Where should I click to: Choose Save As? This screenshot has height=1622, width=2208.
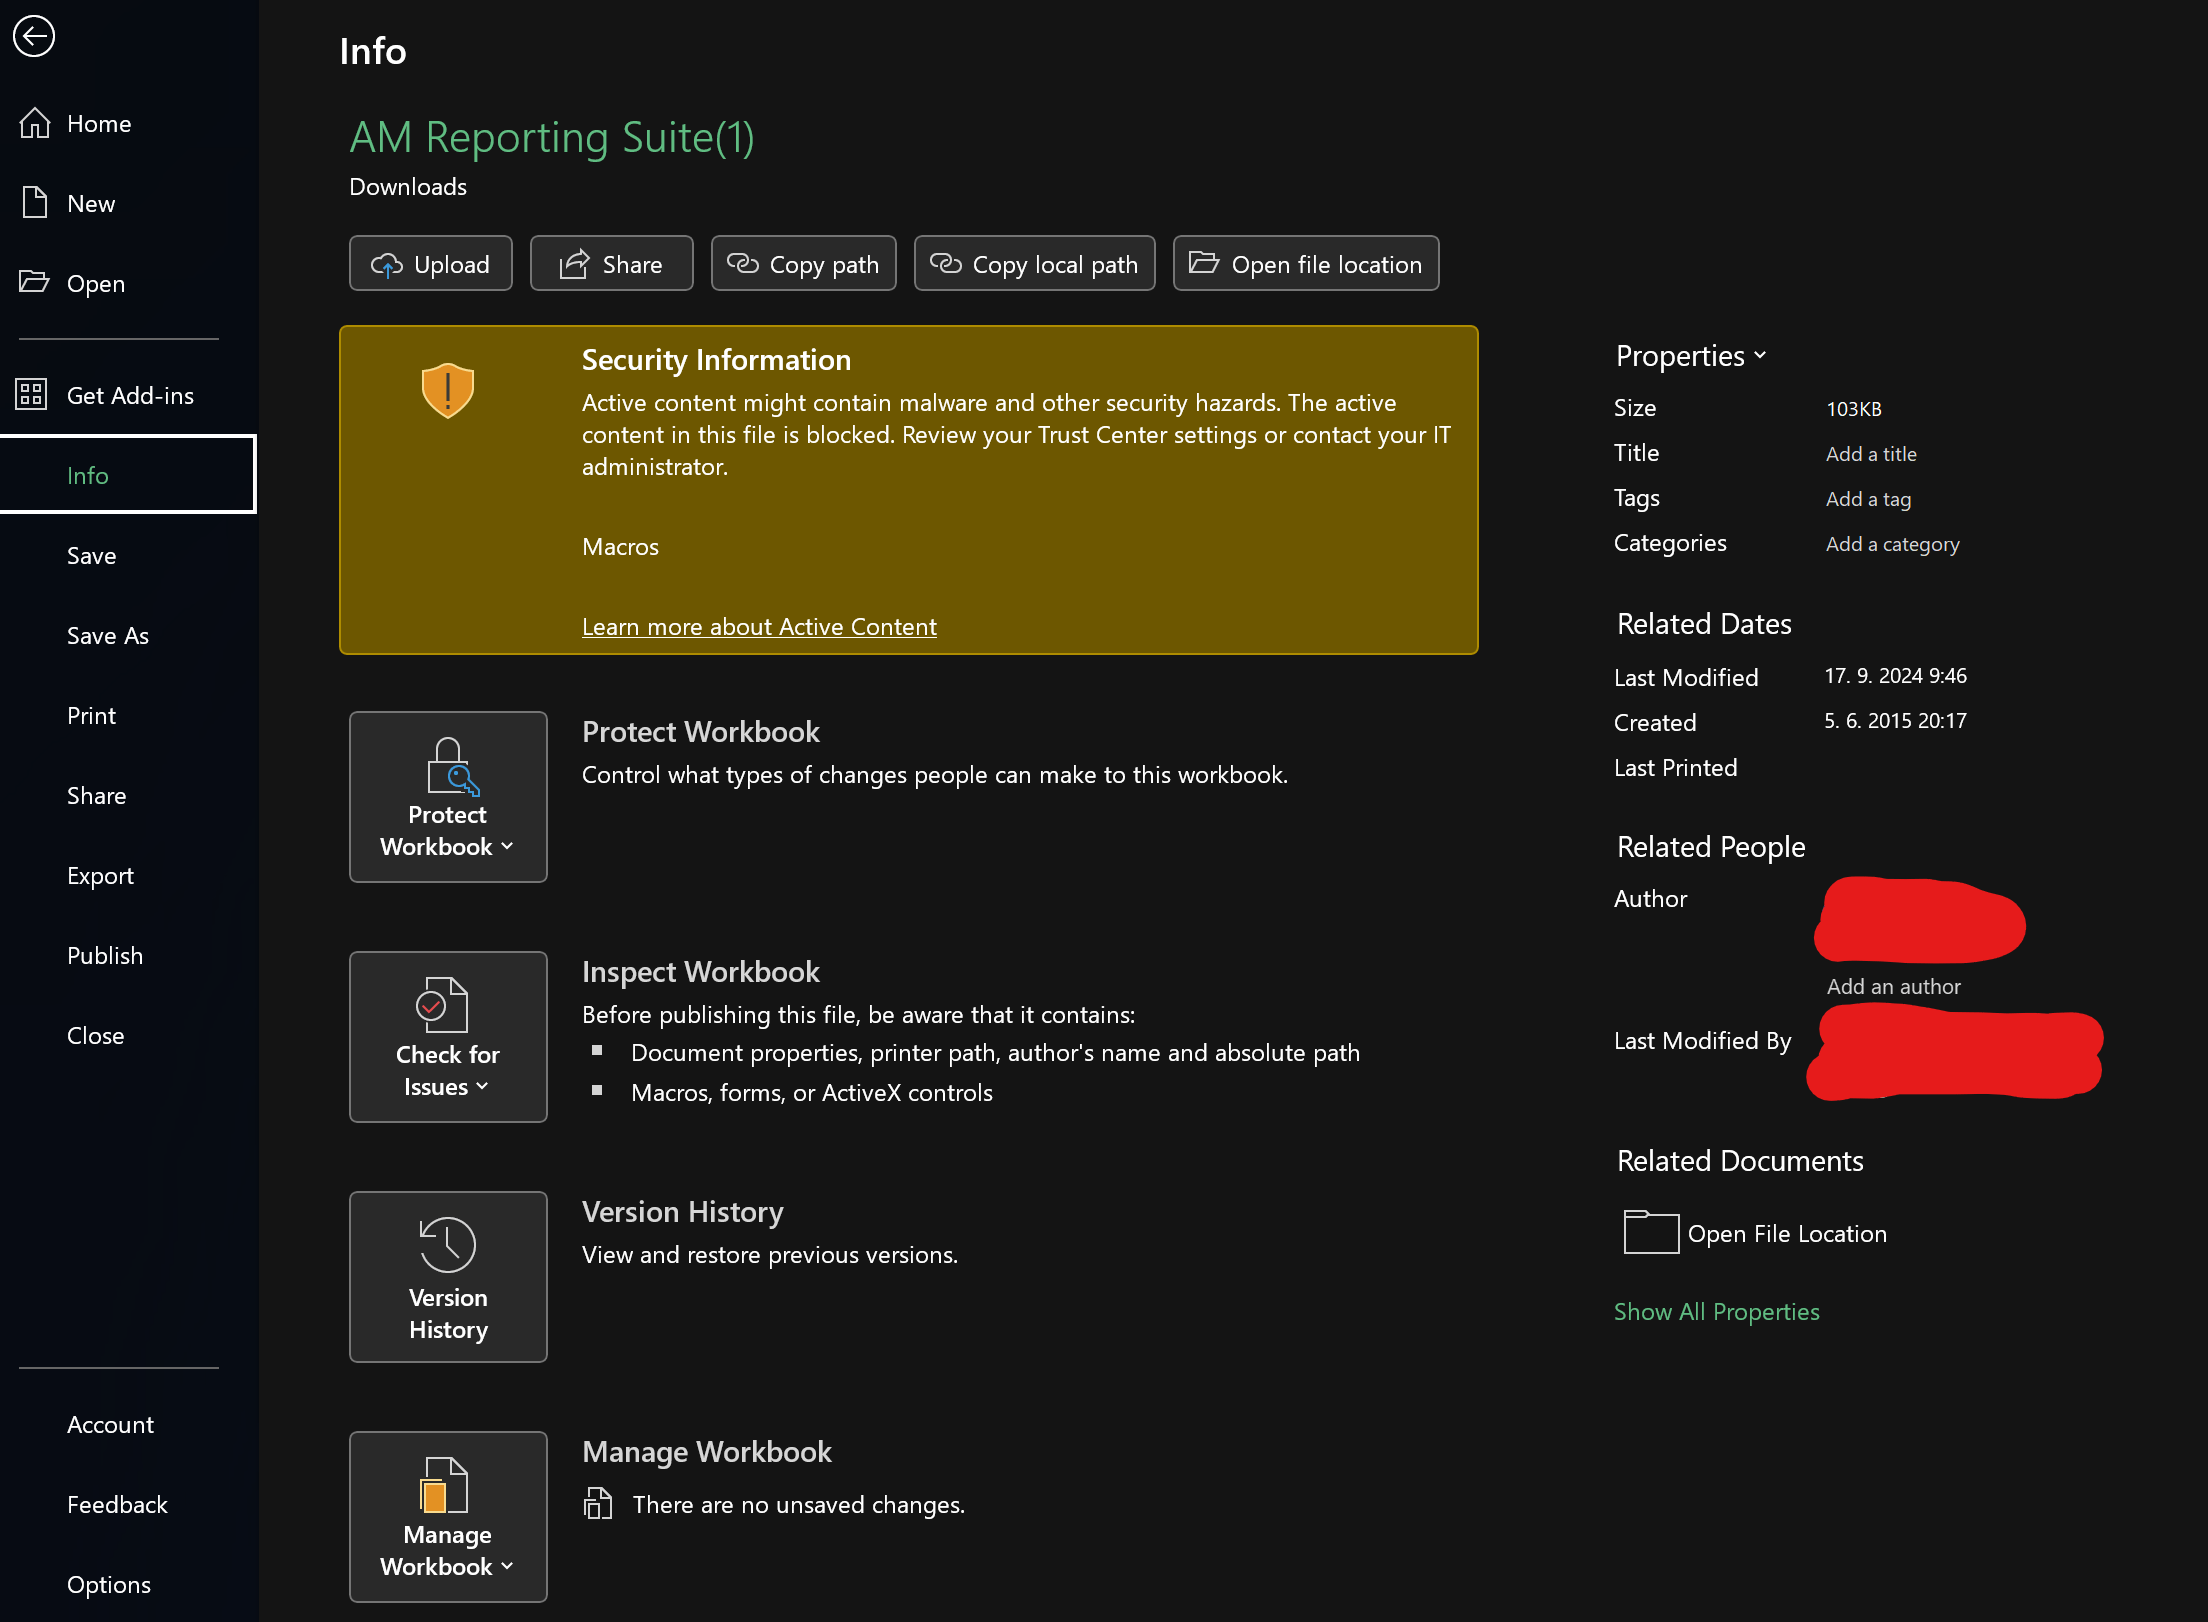pyautogui.click(x=128, y=636)
